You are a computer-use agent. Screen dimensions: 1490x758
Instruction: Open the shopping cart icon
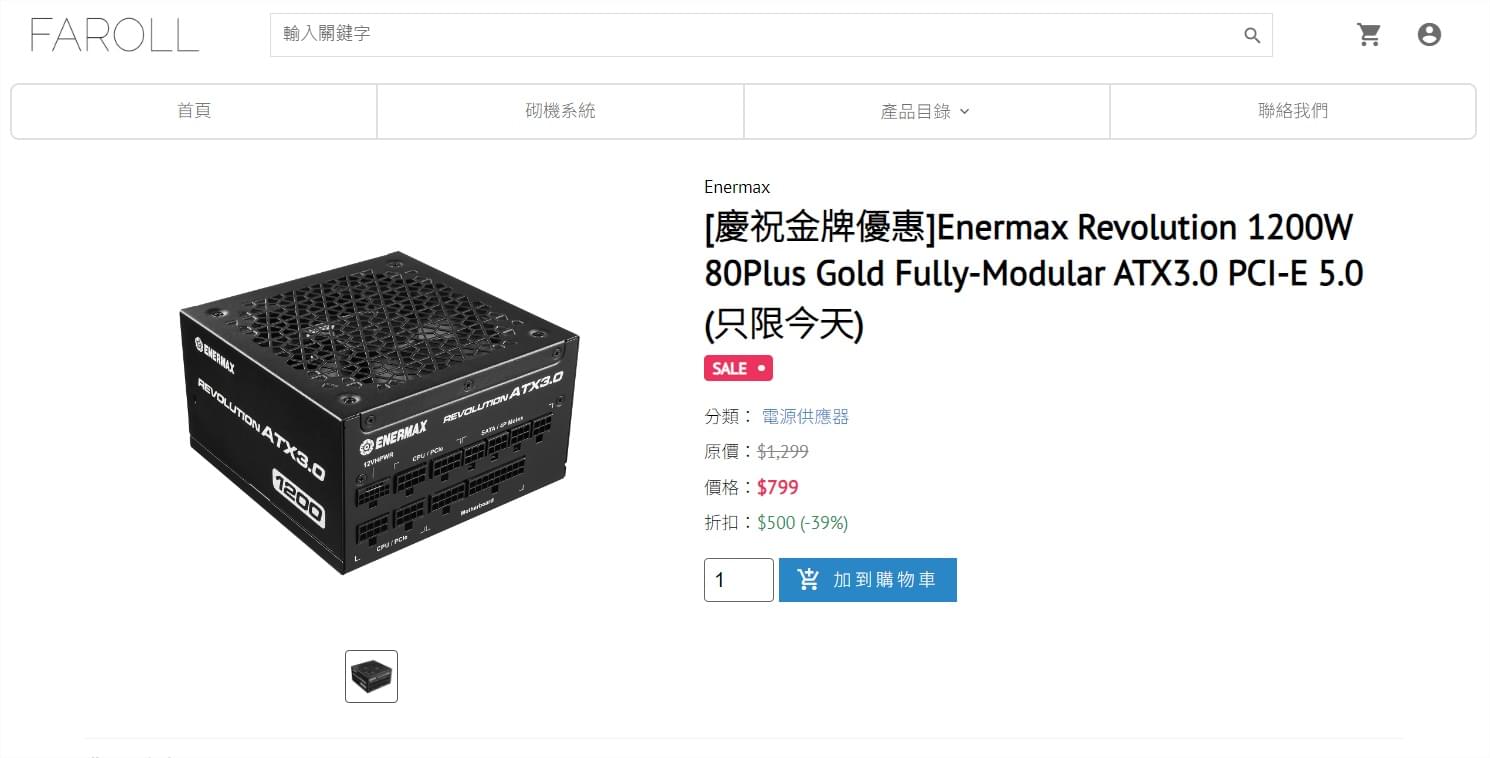point(1368,35)
